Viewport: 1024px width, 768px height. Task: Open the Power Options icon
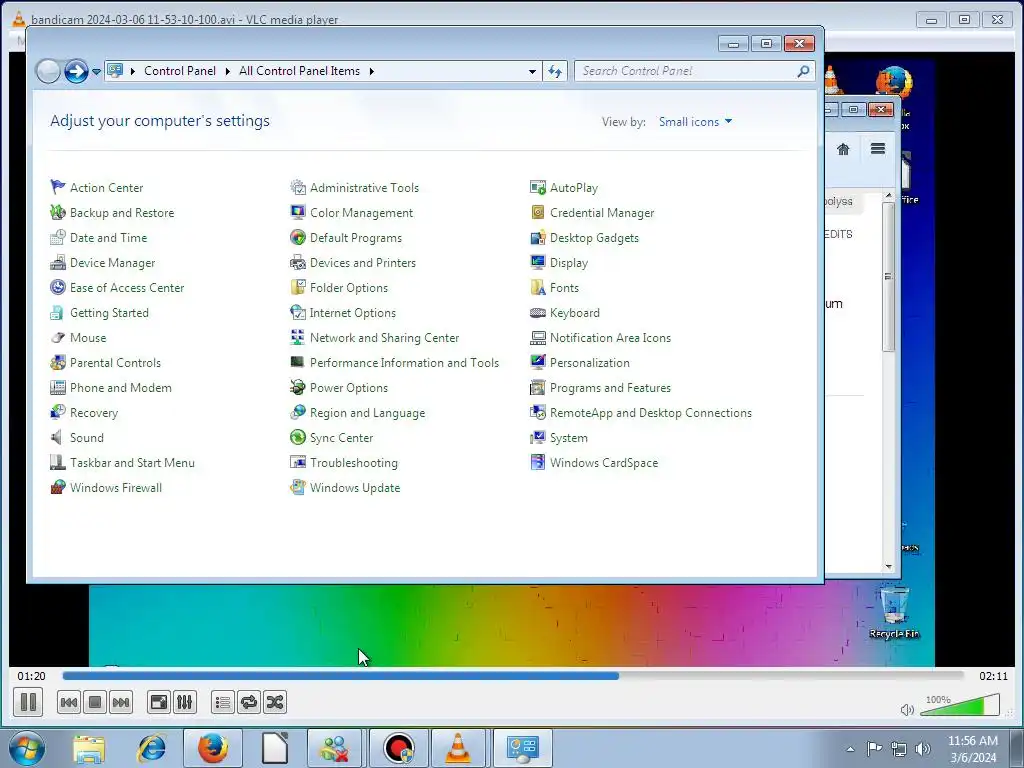[298, 387]
